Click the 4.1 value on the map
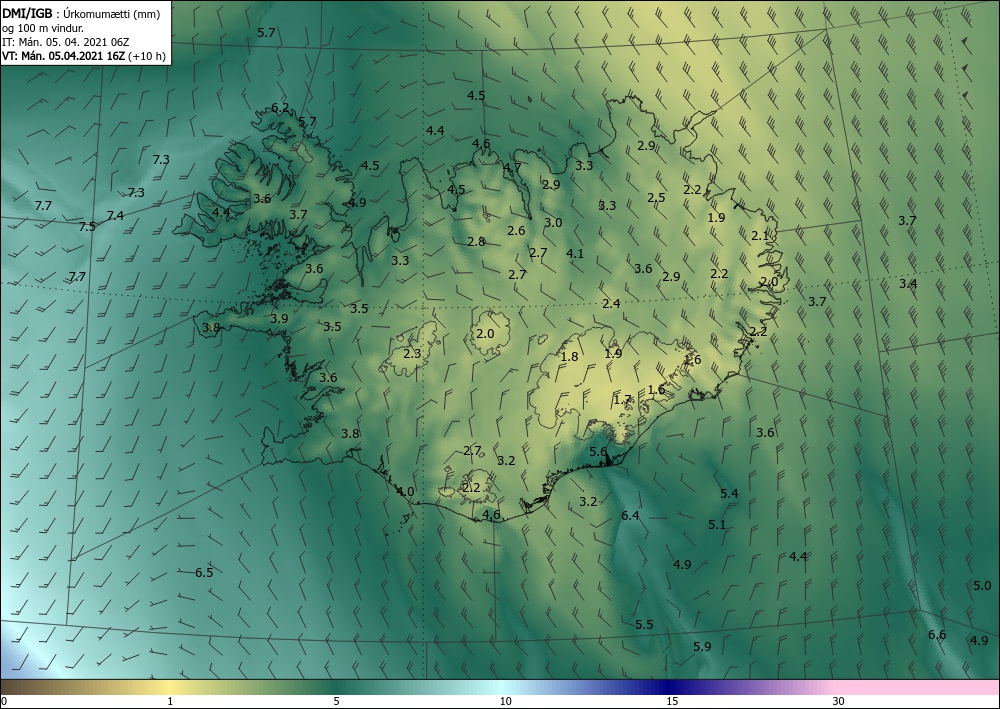This screenshot has height=709, width=1000. [575, 253]
